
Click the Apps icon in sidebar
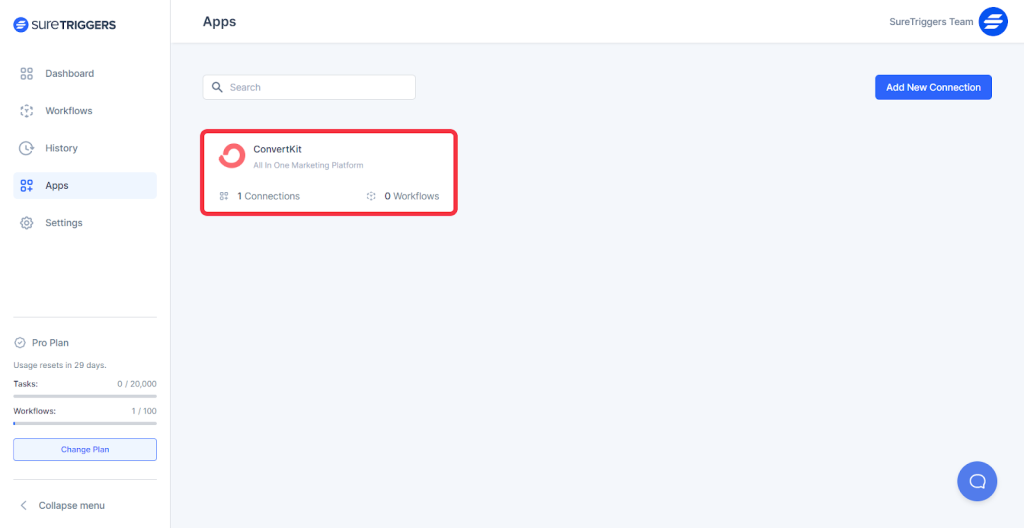click(27, 186)
